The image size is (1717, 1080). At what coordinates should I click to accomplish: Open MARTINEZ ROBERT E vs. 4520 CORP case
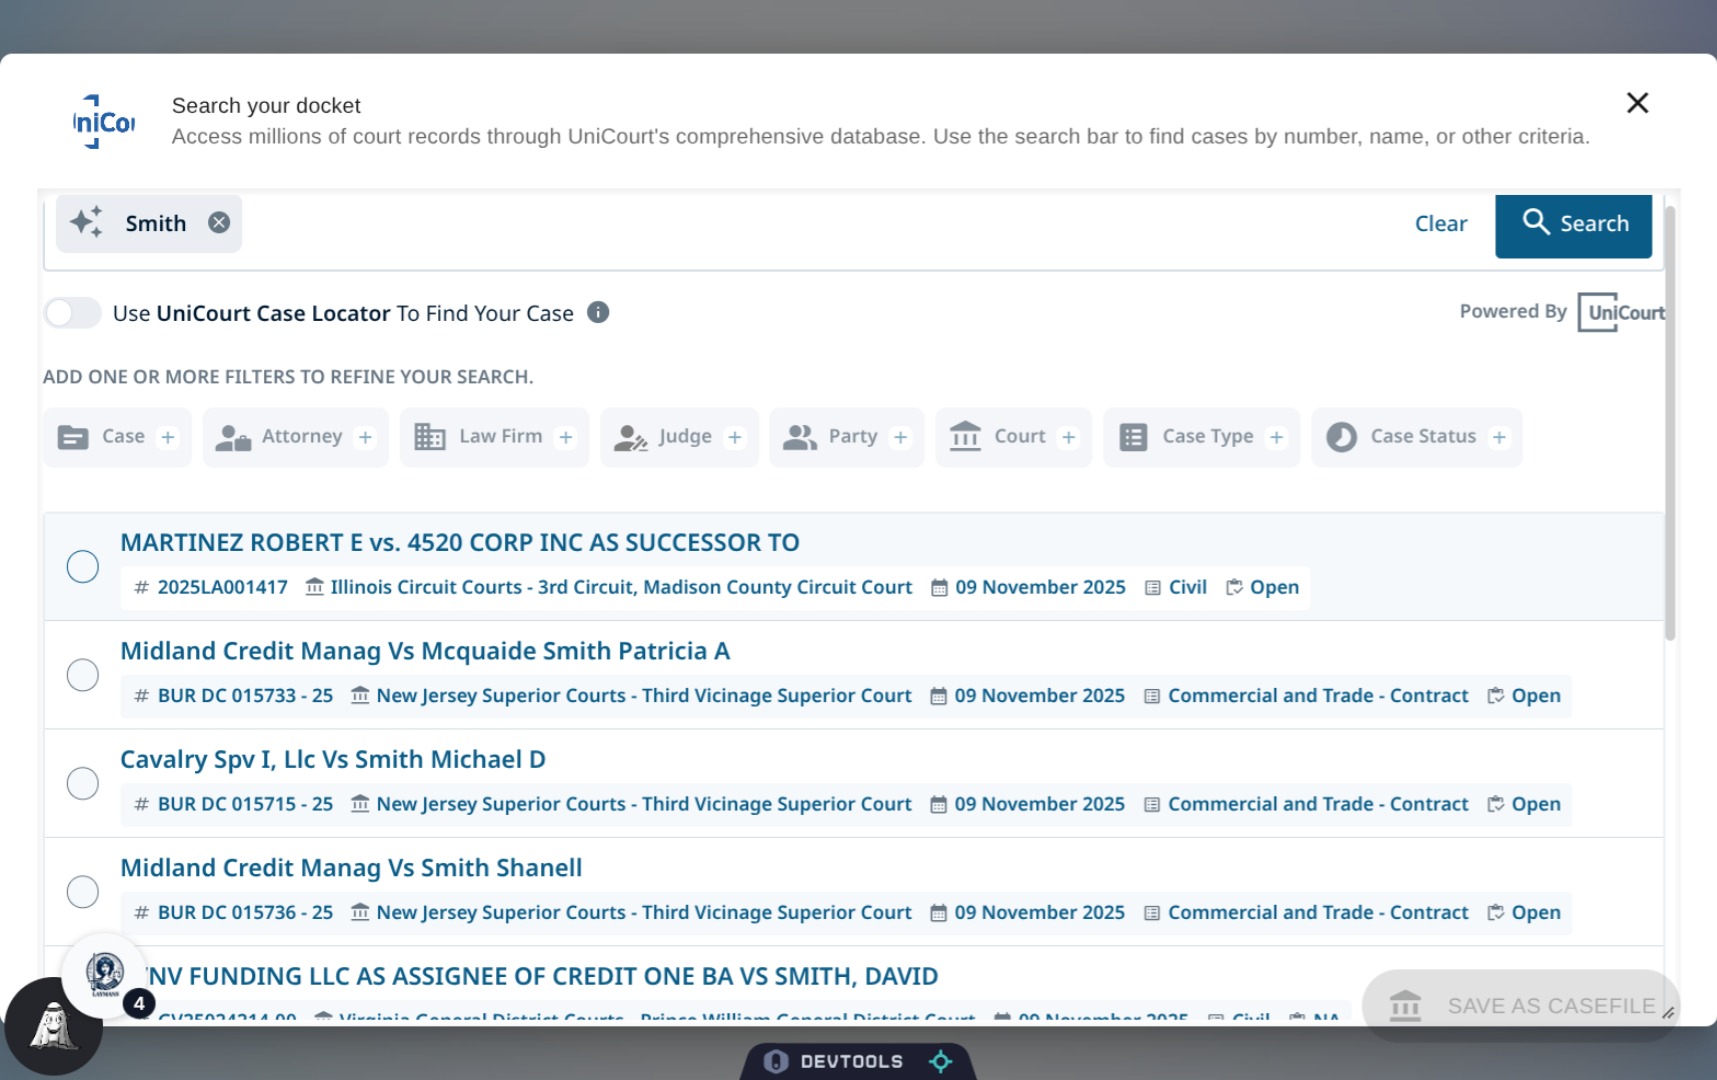click(x=460, y=543)
